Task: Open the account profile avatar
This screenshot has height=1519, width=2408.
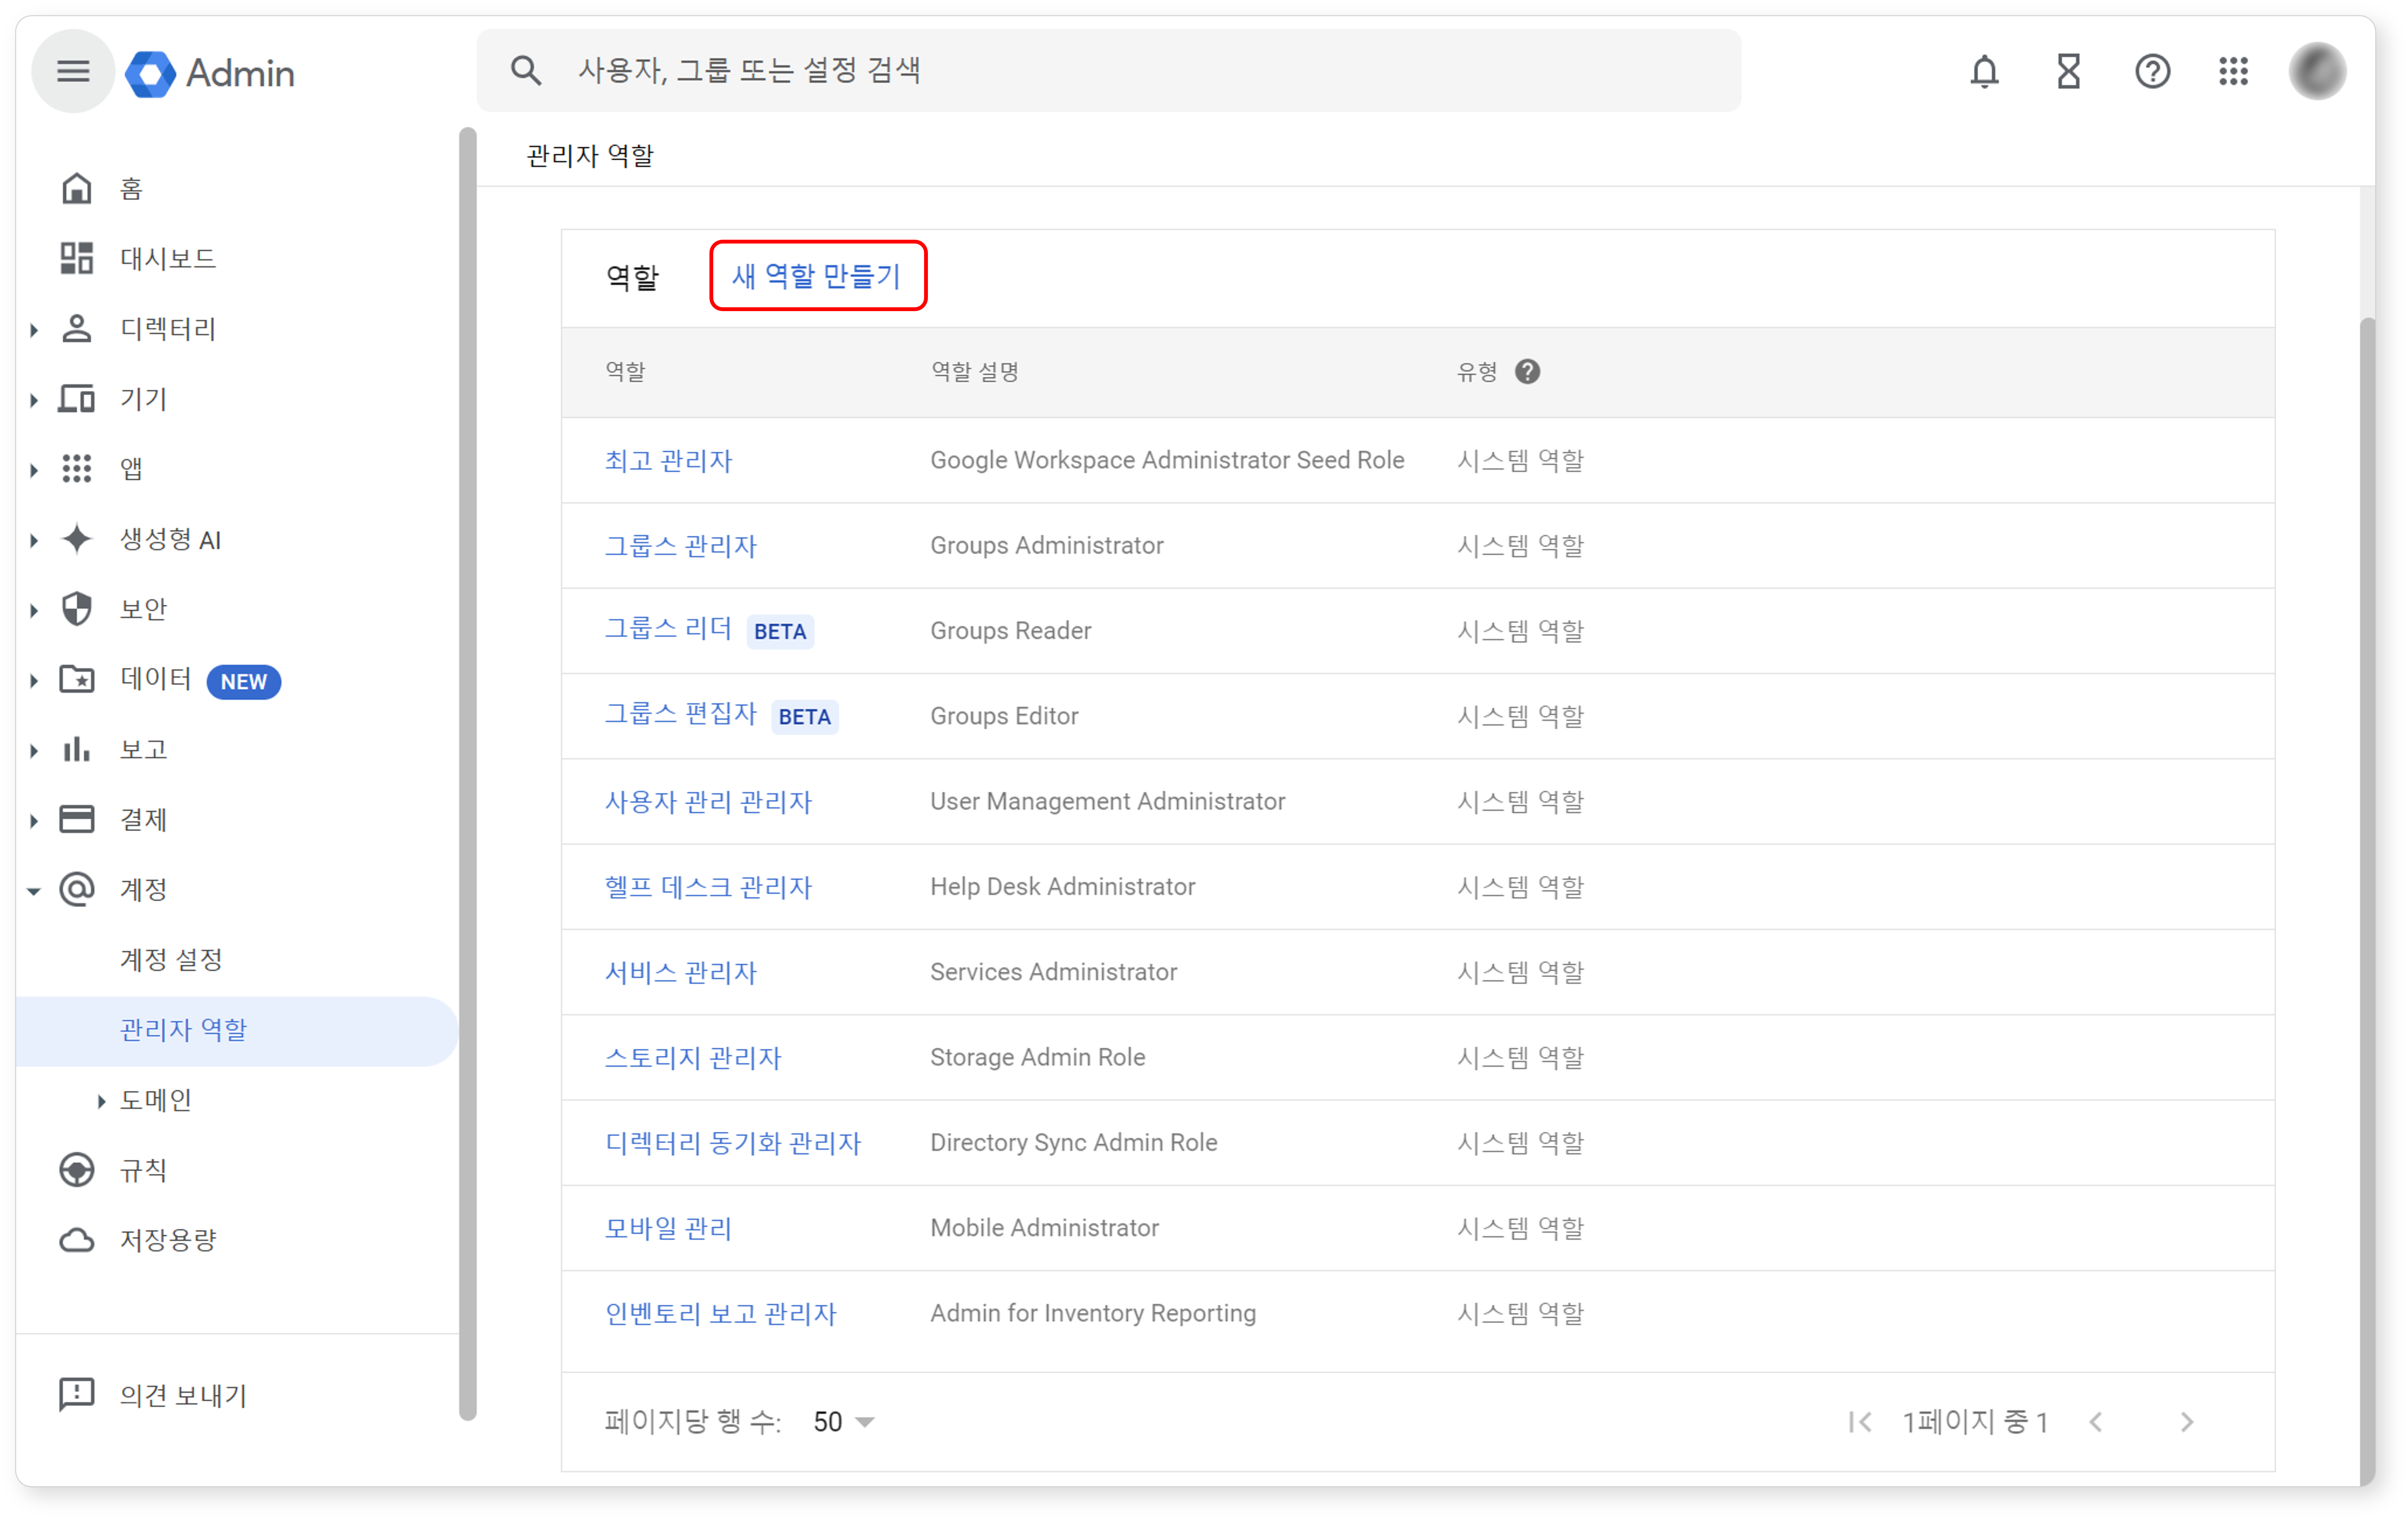Action: (2317, 71)
